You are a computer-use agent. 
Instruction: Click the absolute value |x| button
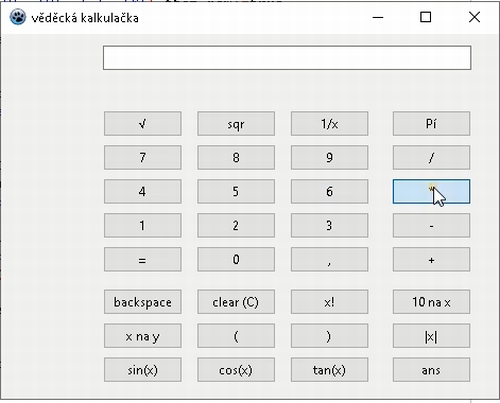tap(431, 336)
